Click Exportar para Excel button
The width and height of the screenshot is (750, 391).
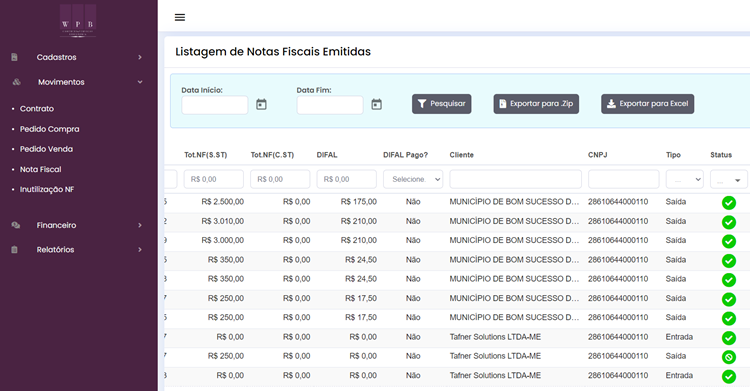point(648,104)
